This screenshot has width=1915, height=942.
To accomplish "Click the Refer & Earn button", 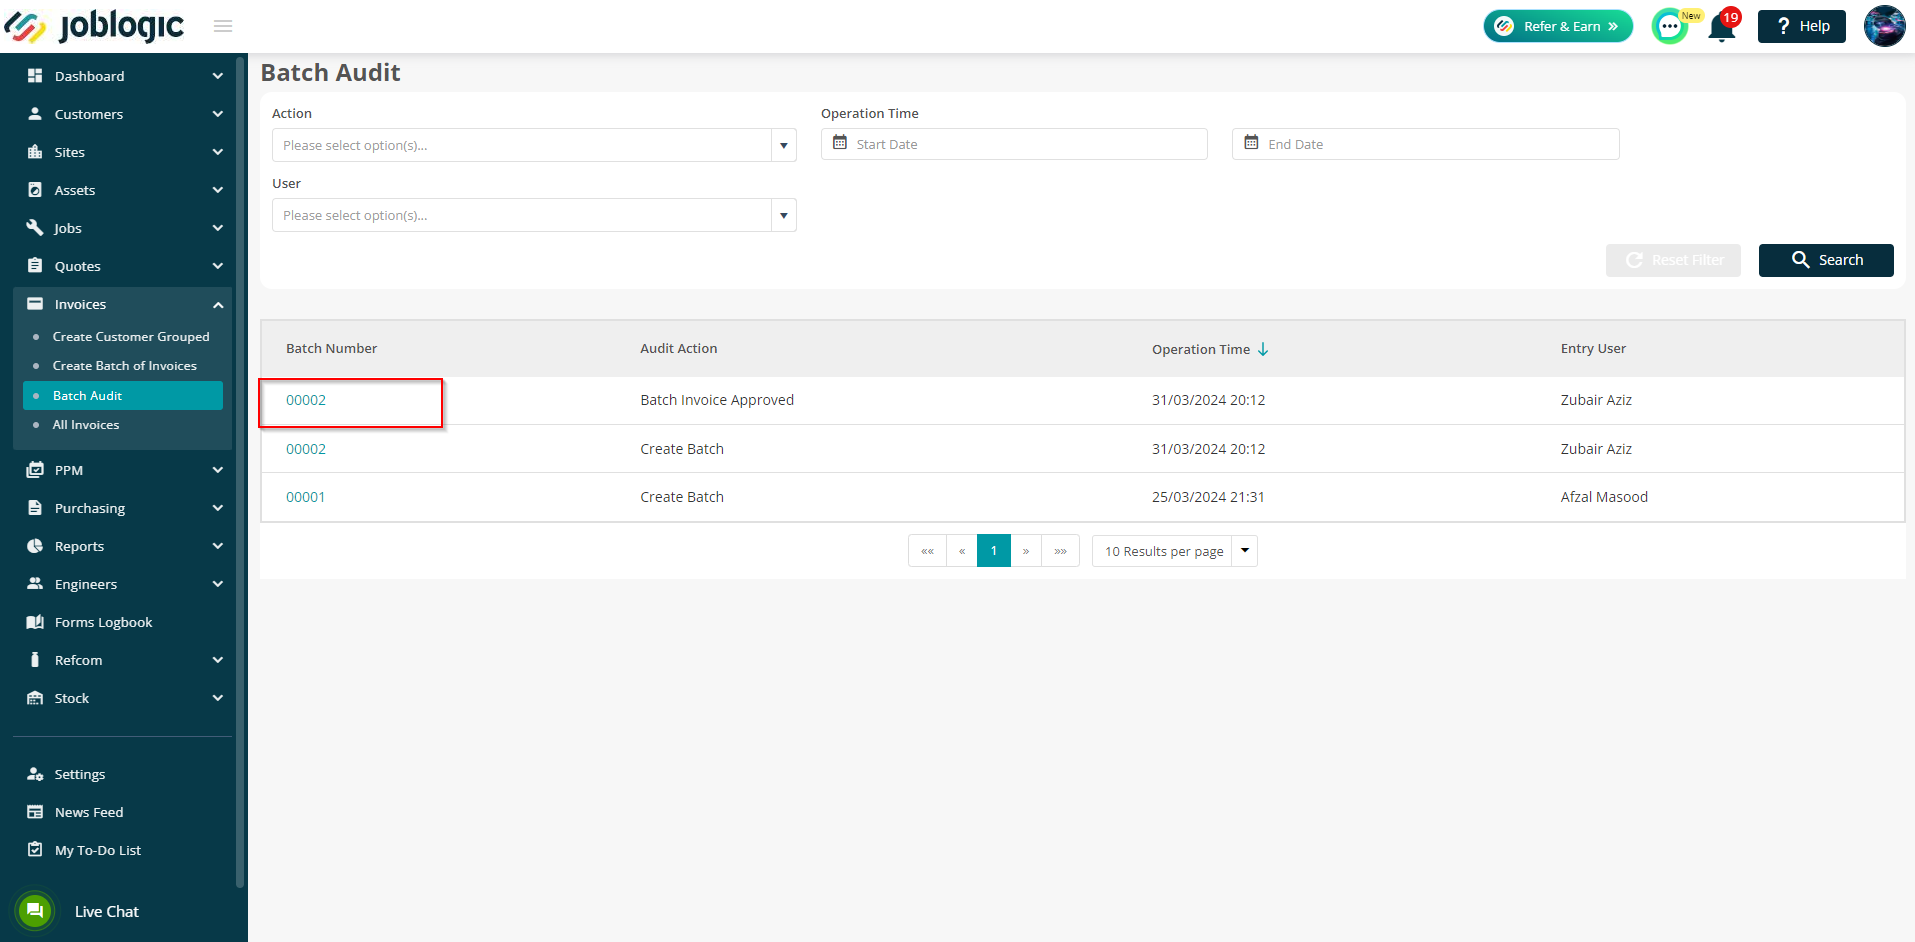I will coord(1558,26).
